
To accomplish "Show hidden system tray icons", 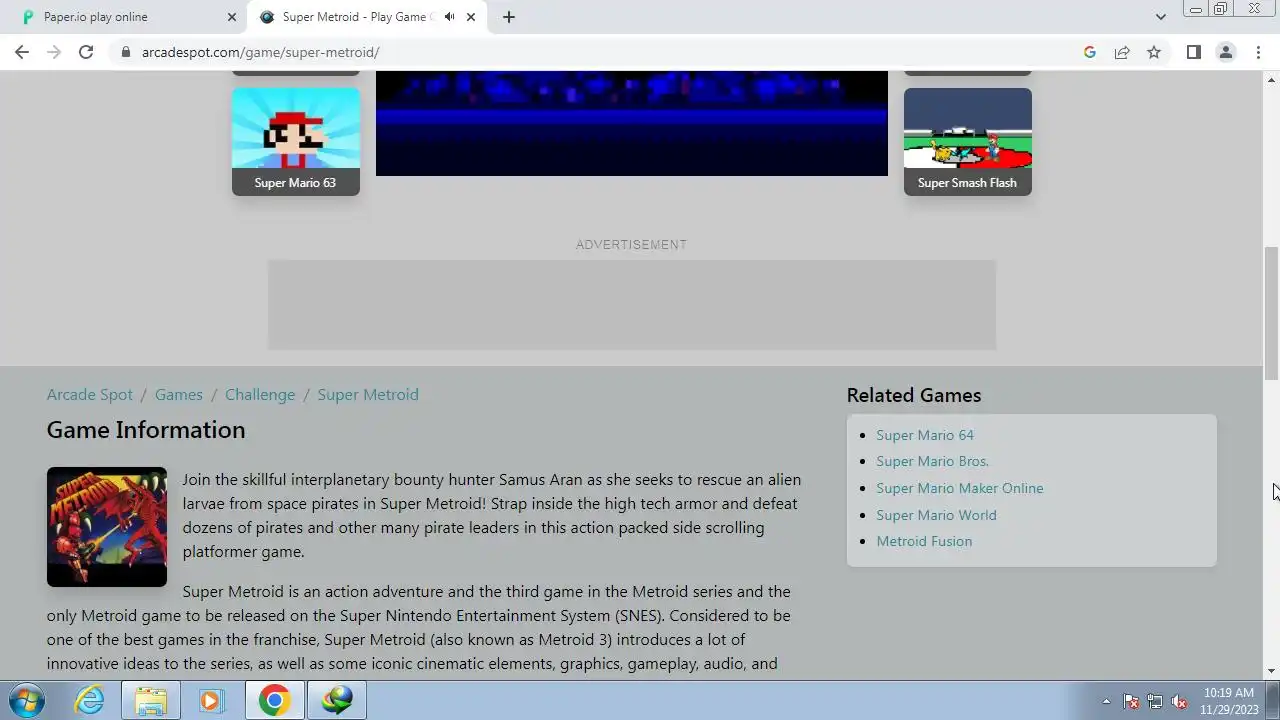I will click(x=1106, y=701).
